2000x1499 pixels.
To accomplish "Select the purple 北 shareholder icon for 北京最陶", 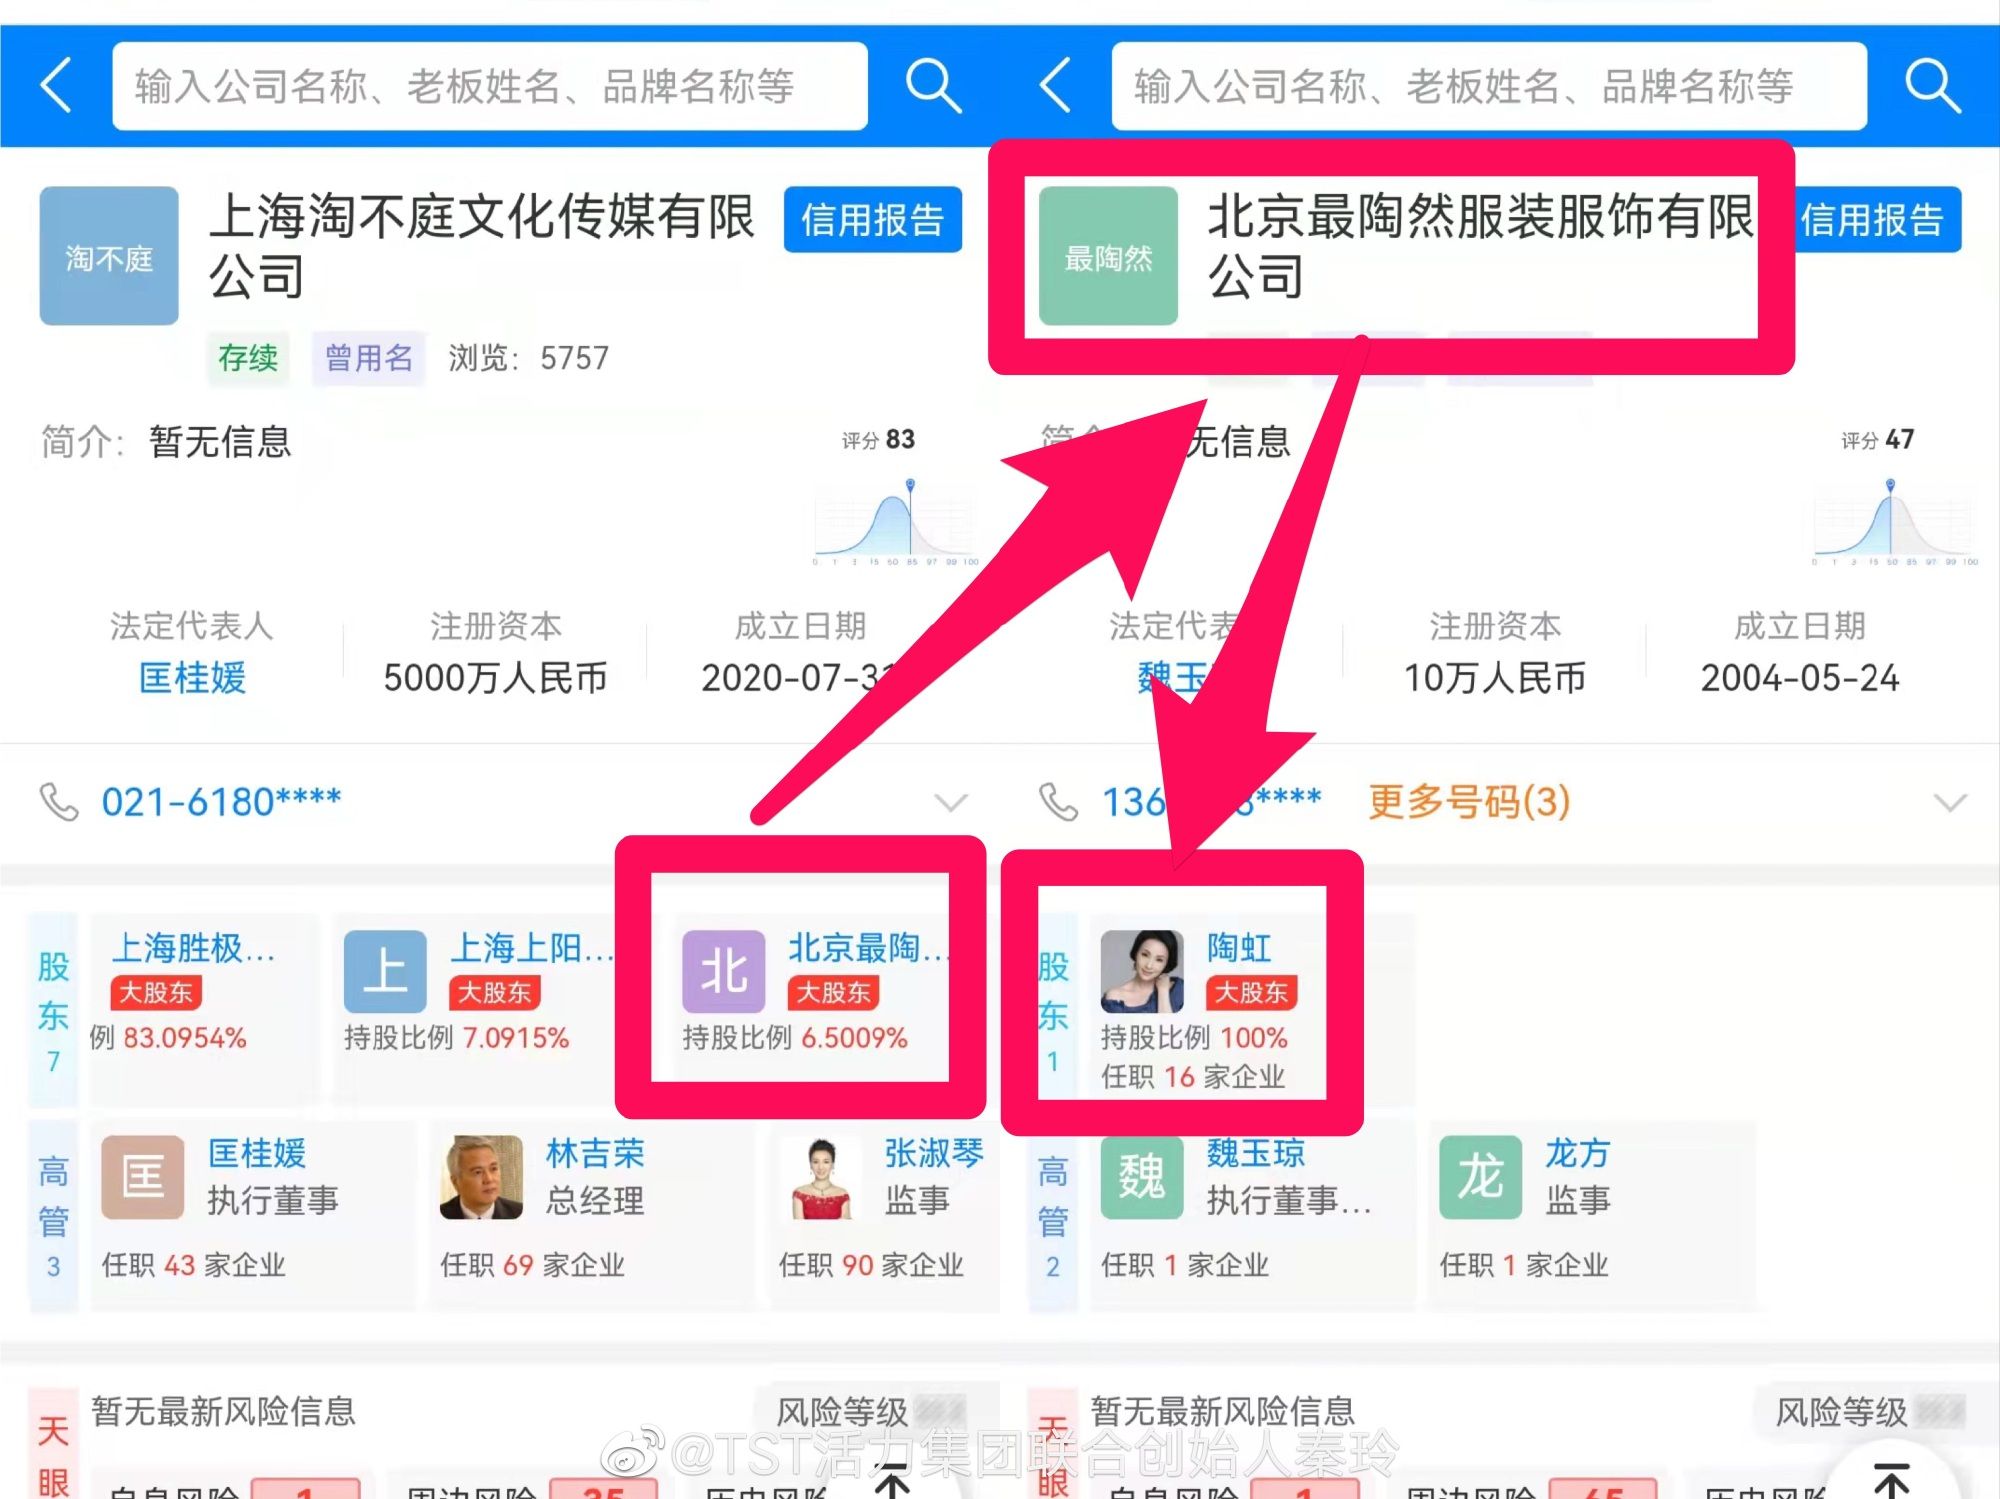I will click(x=723, y=969).
